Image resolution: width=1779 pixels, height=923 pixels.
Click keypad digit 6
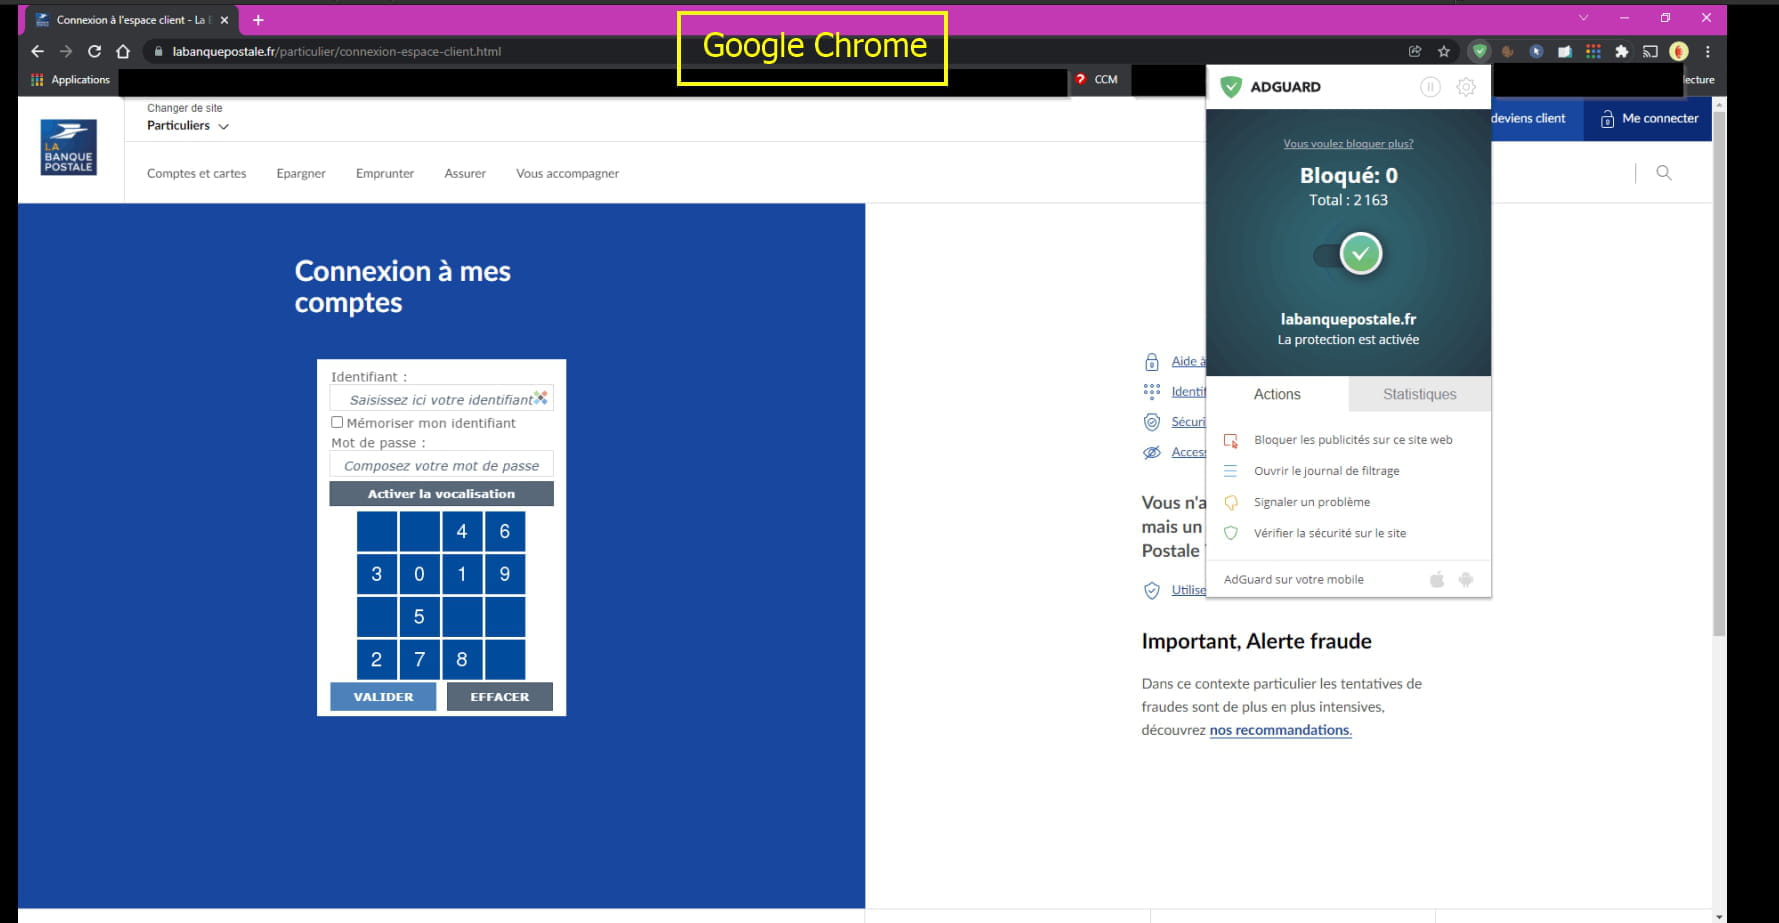pyautogui.click(x=504, y=532)
